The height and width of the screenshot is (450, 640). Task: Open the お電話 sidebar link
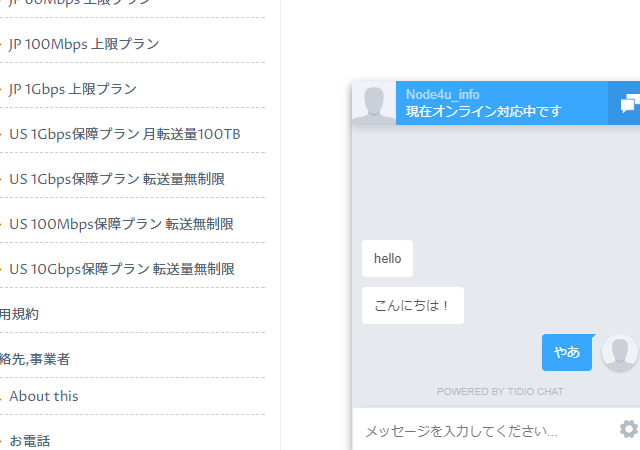point(30,440)
